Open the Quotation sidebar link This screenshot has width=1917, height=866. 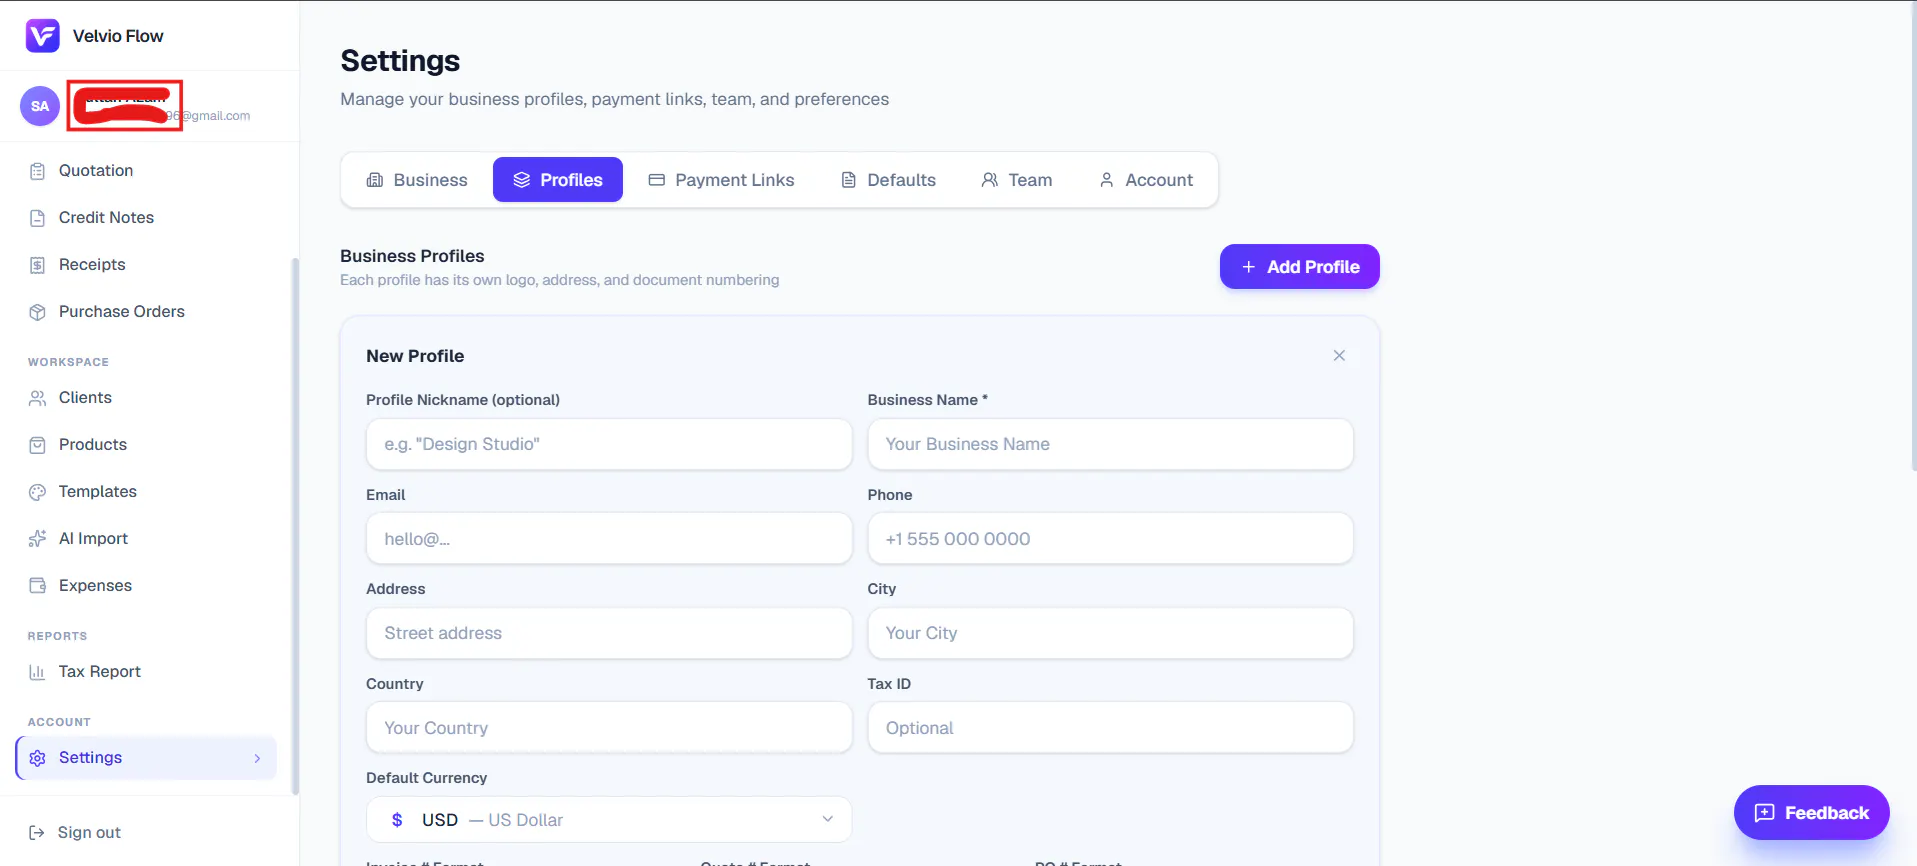(x=146, y=171)
